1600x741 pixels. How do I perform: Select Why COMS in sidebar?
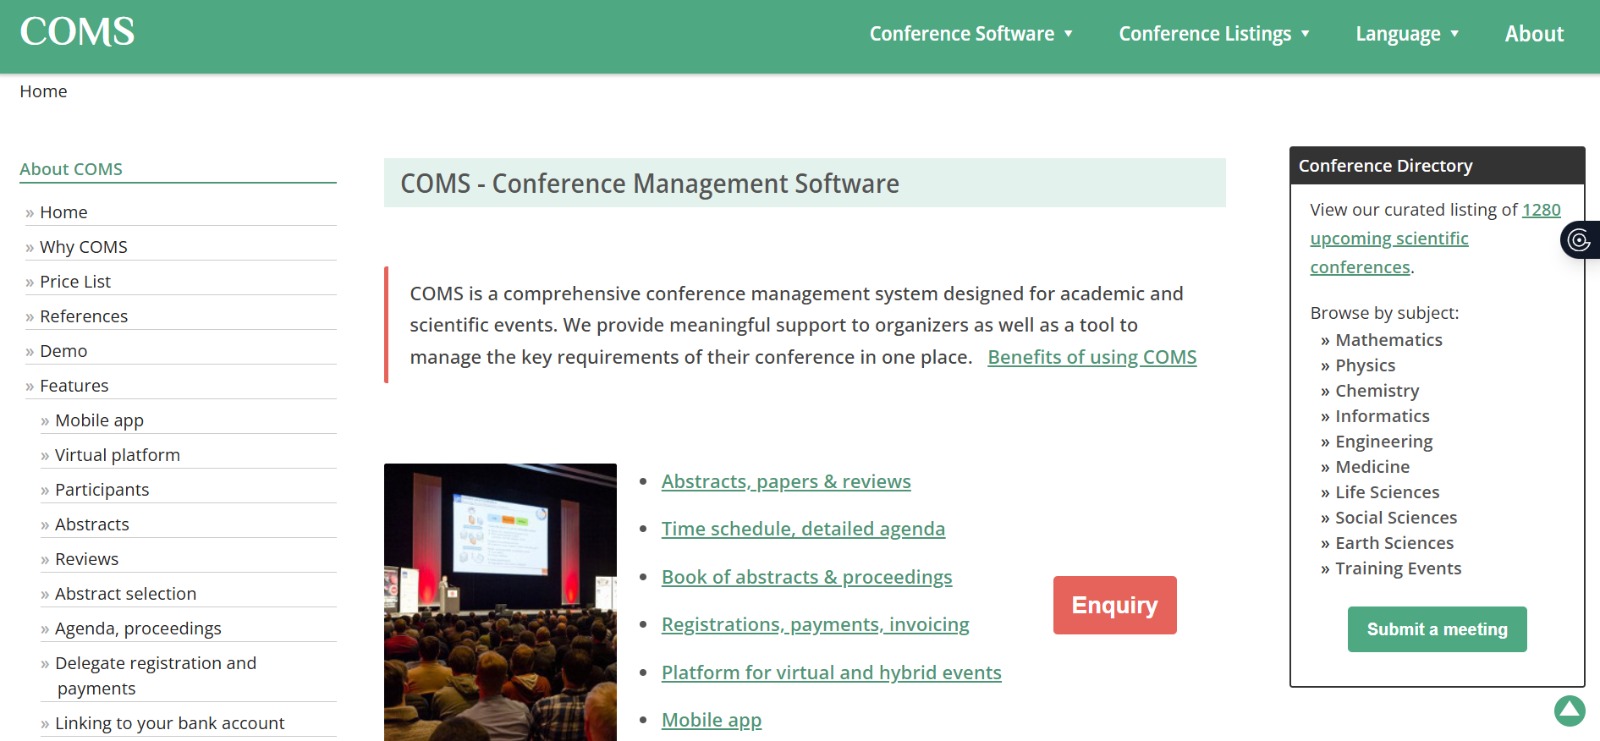pyautogui.click(x=83, y=247)
